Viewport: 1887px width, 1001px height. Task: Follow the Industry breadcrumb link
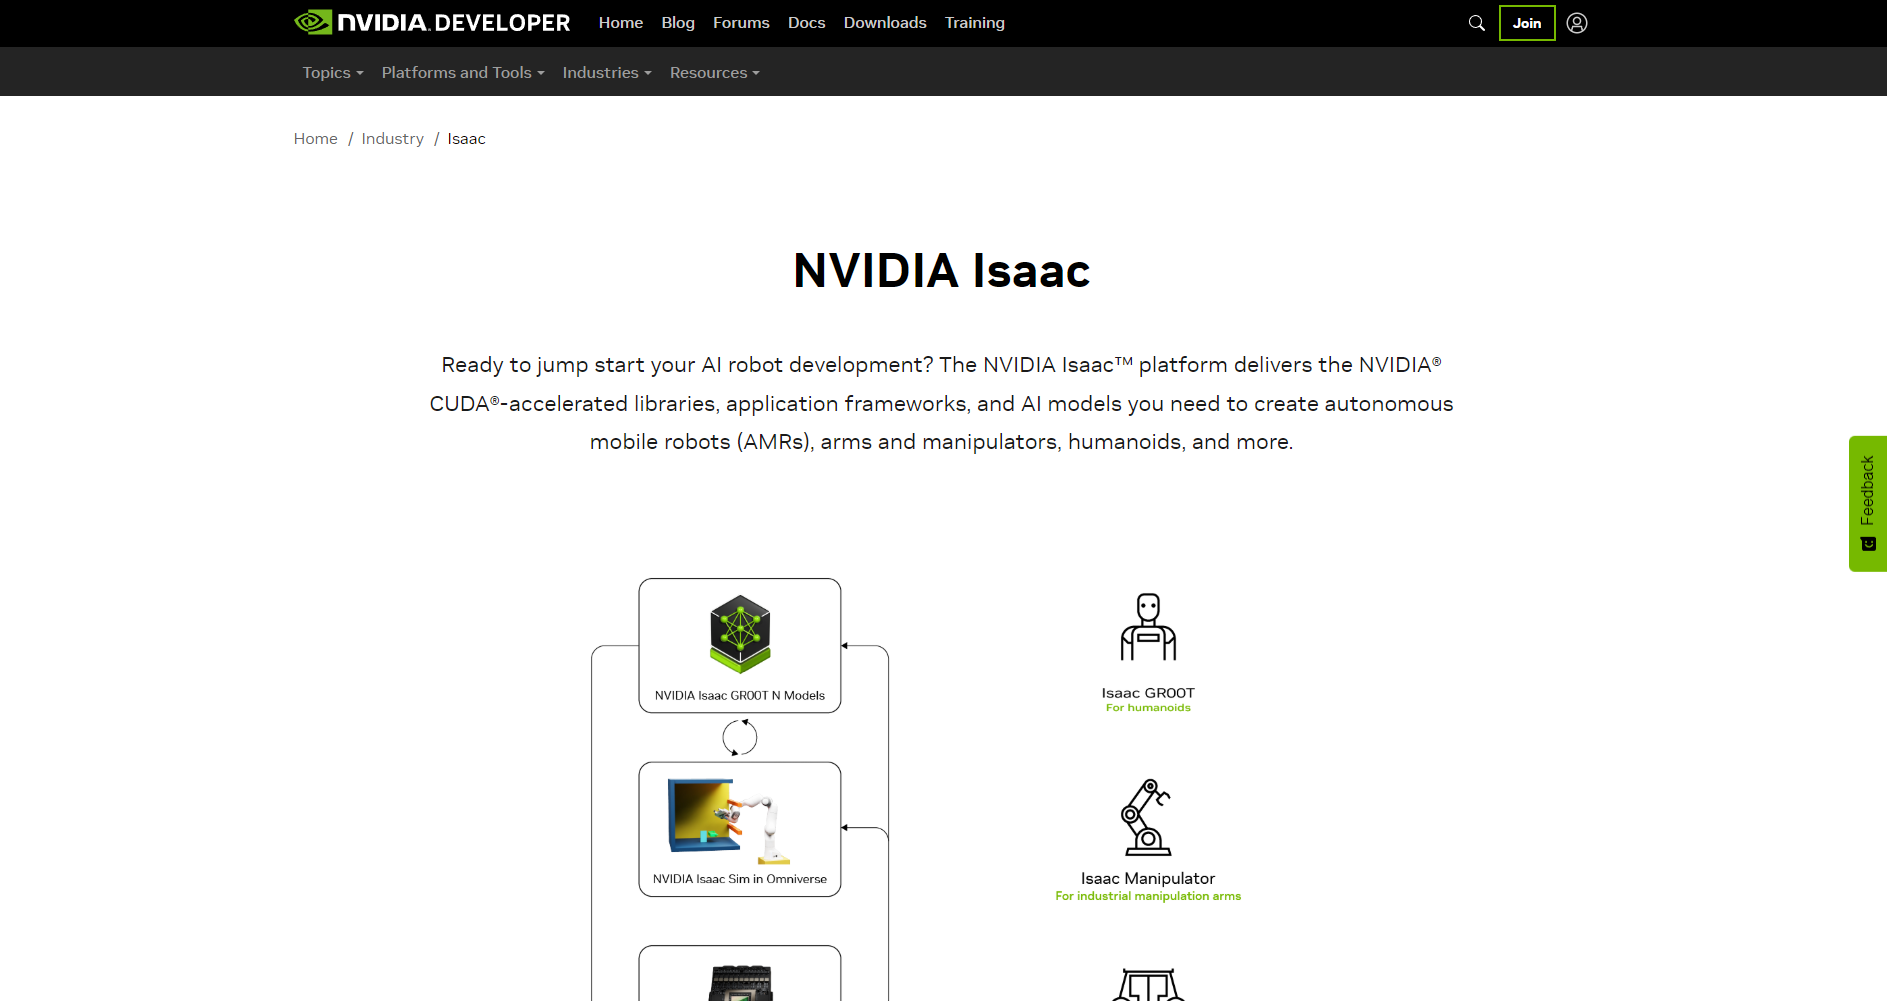tap(392, 139)
